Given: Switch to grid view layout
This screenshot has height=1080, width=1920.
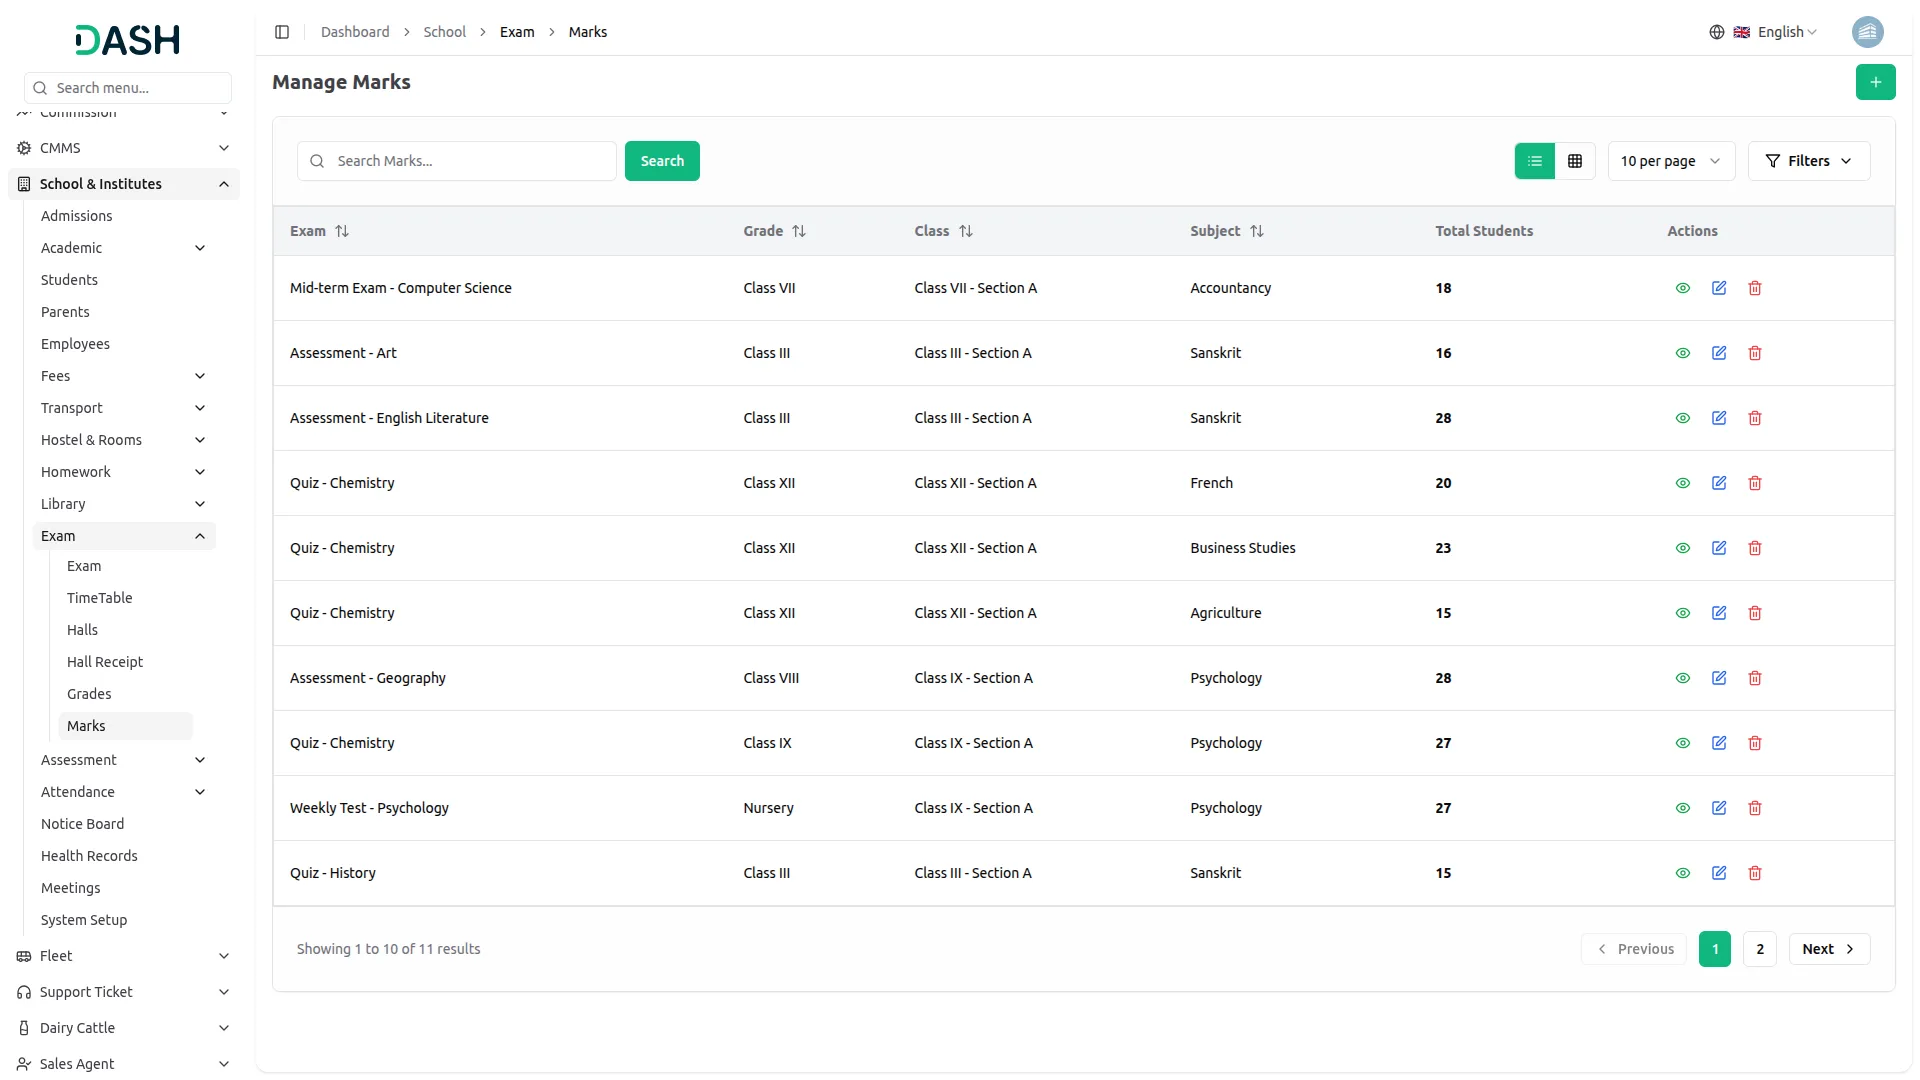Looking at the screenshot, I should tap(1575, 160).
